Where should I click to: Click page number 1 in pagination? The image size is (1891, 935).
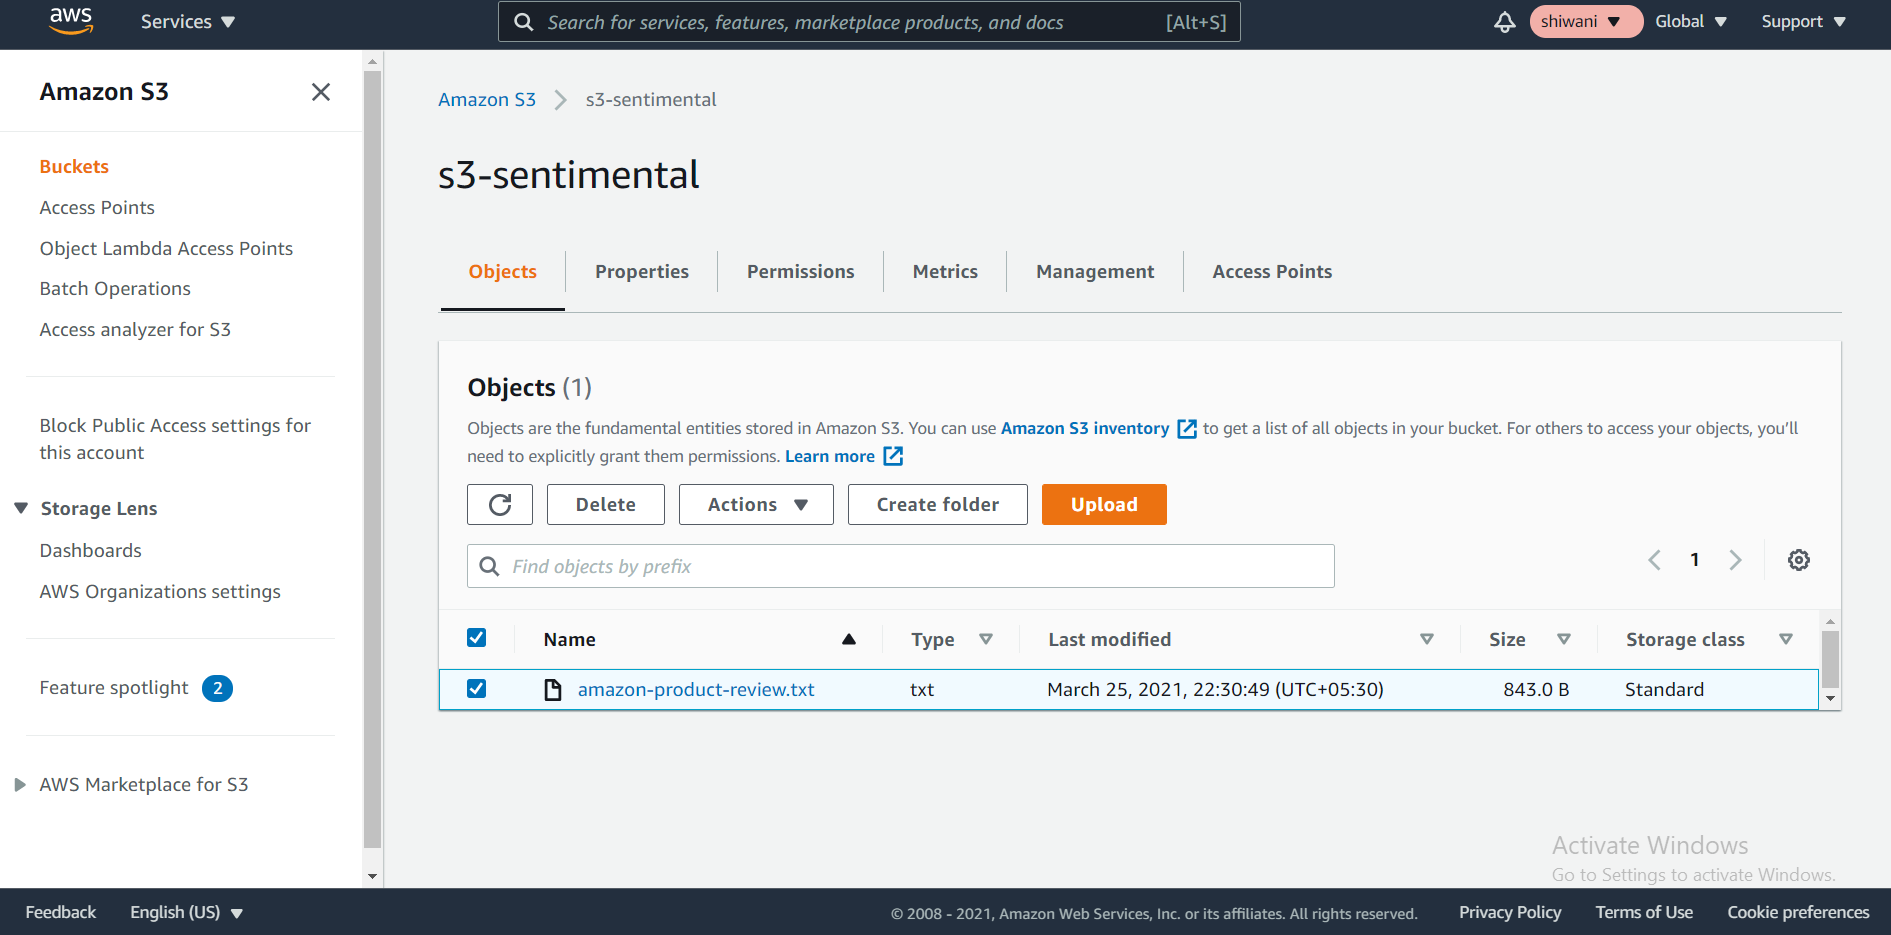click(x=1695, y=560)
